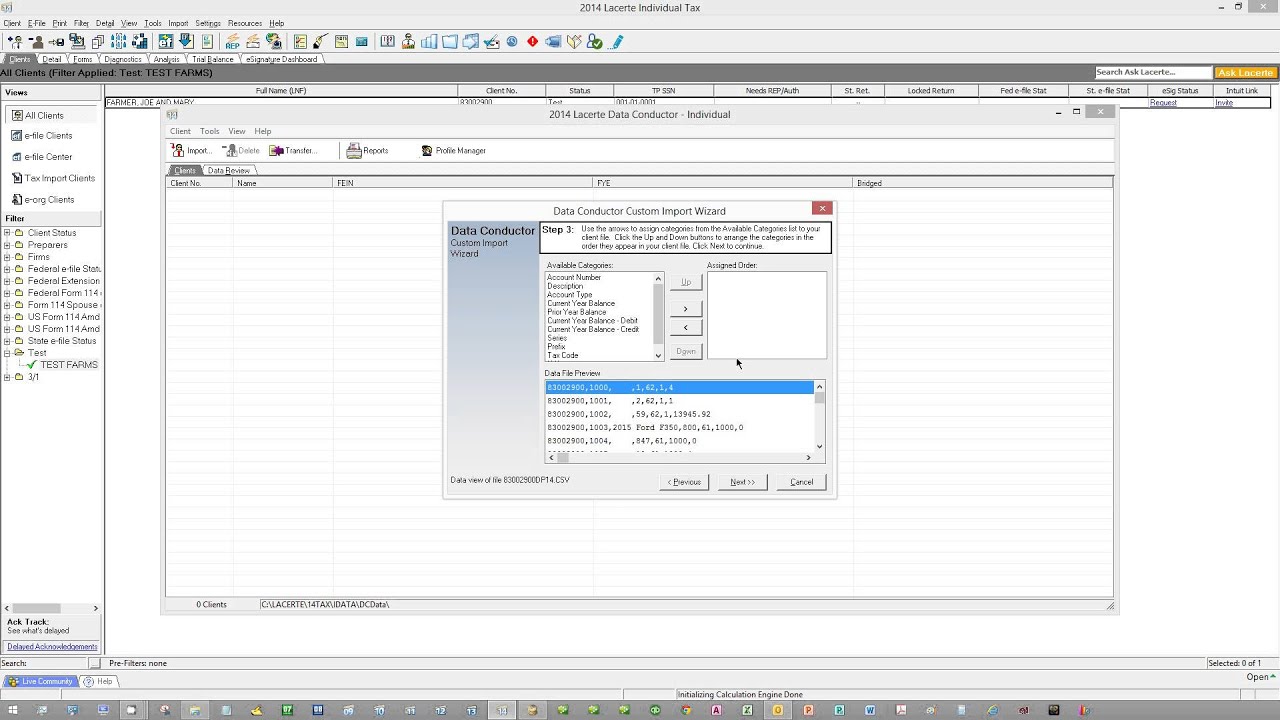Cancel the Custom Import Wizard

pyautogui.click(x=802, y=482)
